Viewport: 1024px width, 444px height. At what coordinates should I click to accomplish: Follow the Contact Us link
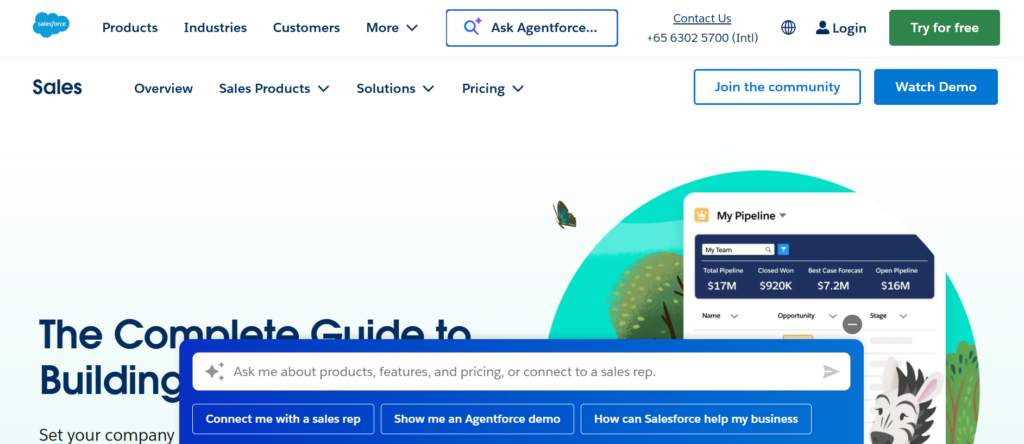[702, 18]
